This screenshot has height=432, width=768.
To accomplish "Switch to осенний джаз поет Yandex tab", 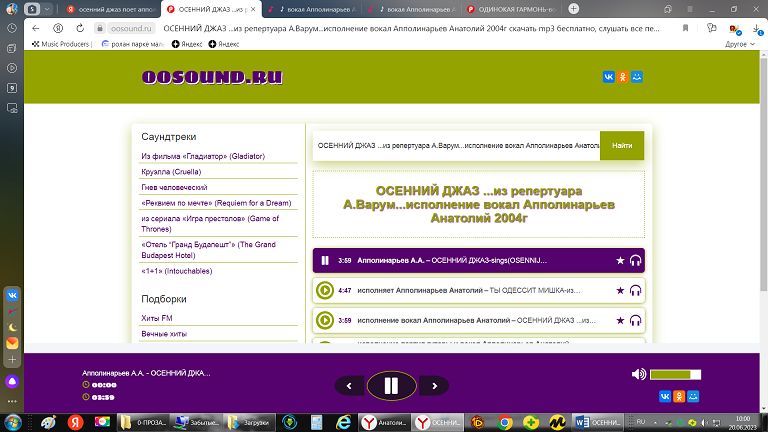I will click(111, 9).
